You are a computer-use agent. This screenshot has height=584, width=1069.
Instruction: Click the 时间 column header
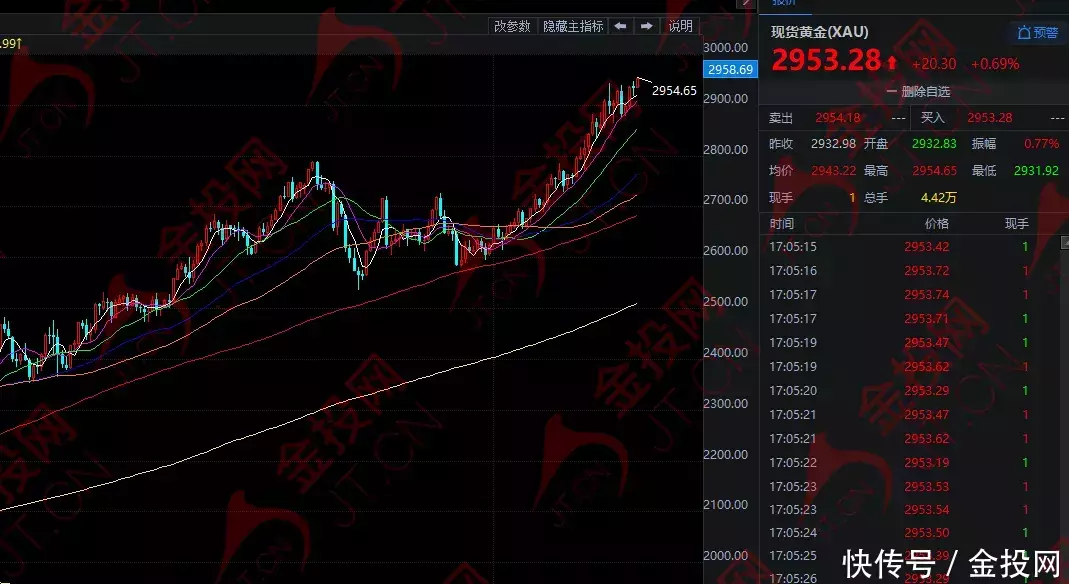(x=782, y=223)
